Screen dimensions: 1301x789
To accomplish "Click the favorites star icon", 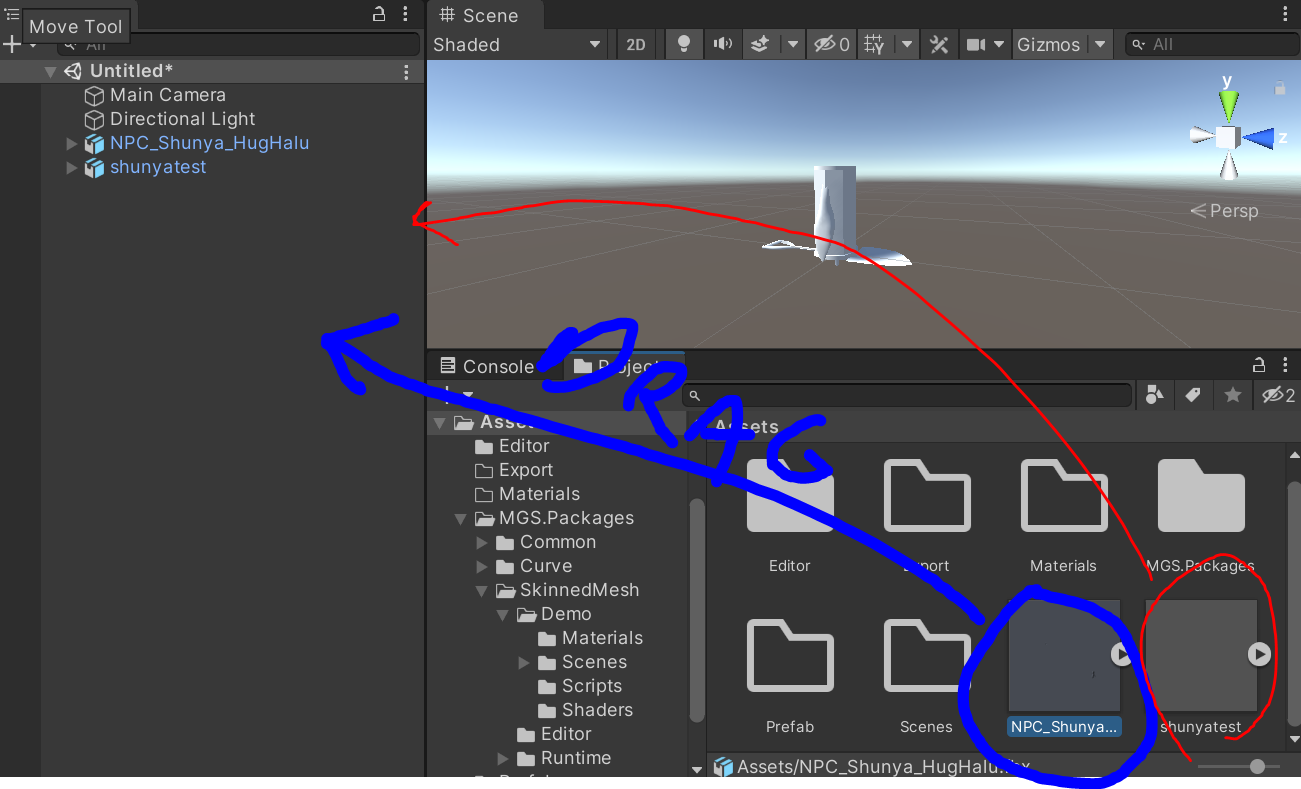I will (1233, 395).
